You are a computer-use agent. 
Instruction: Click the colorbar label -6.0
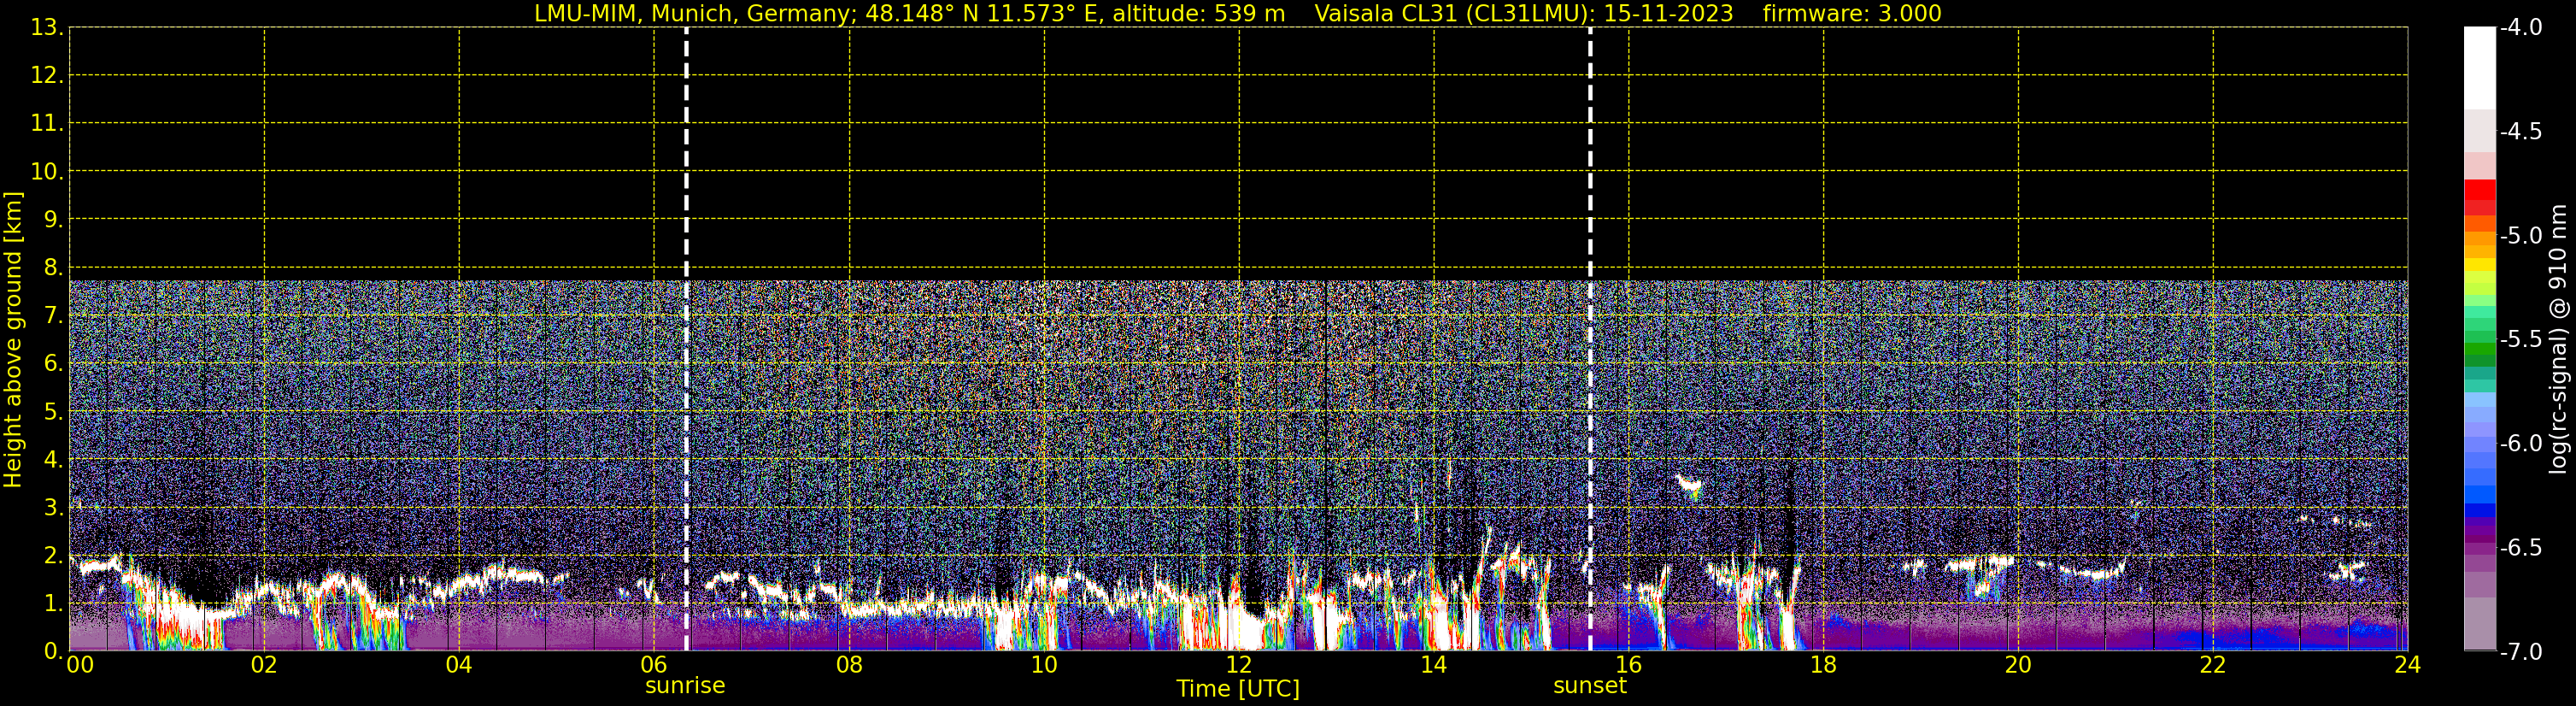click(x=2521, y=444)
